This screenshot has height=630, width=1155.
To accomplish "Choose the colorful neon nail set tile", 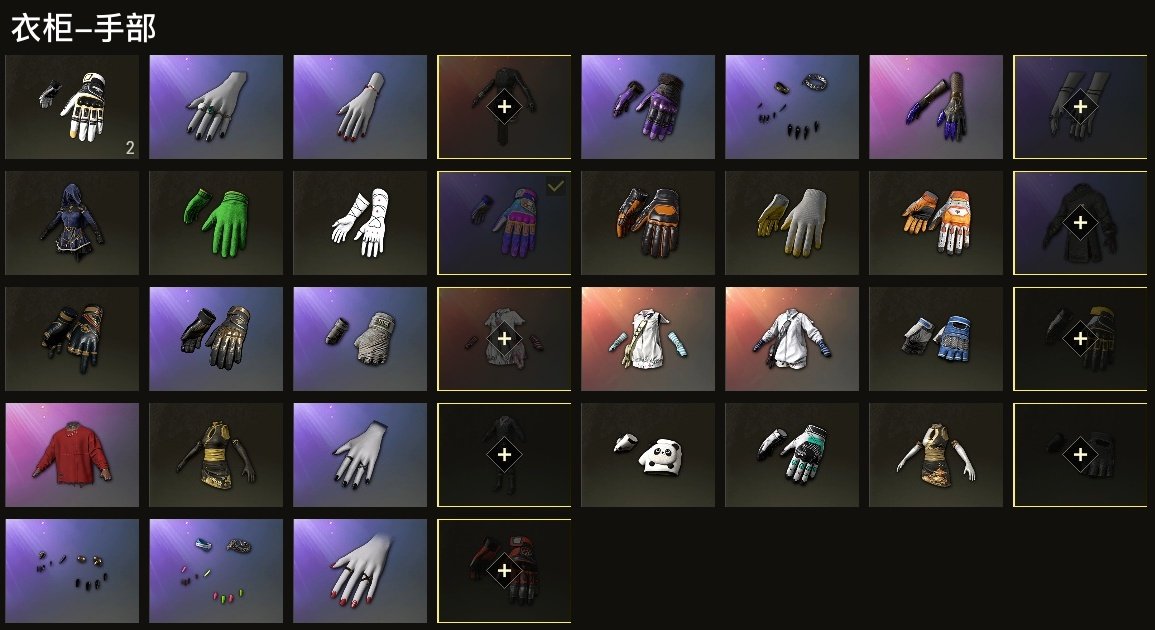I will click(216, 571).
